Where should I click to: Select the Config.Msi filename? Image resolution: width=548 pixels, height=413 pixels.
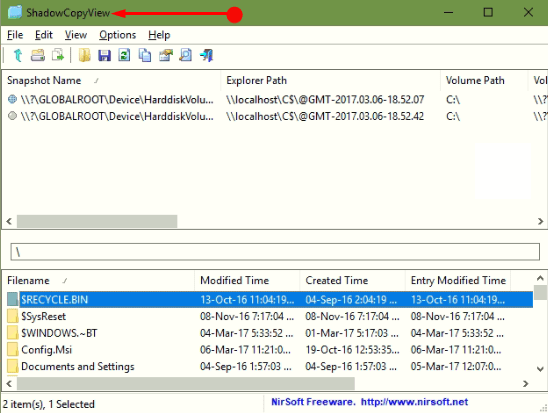[46, 349]
